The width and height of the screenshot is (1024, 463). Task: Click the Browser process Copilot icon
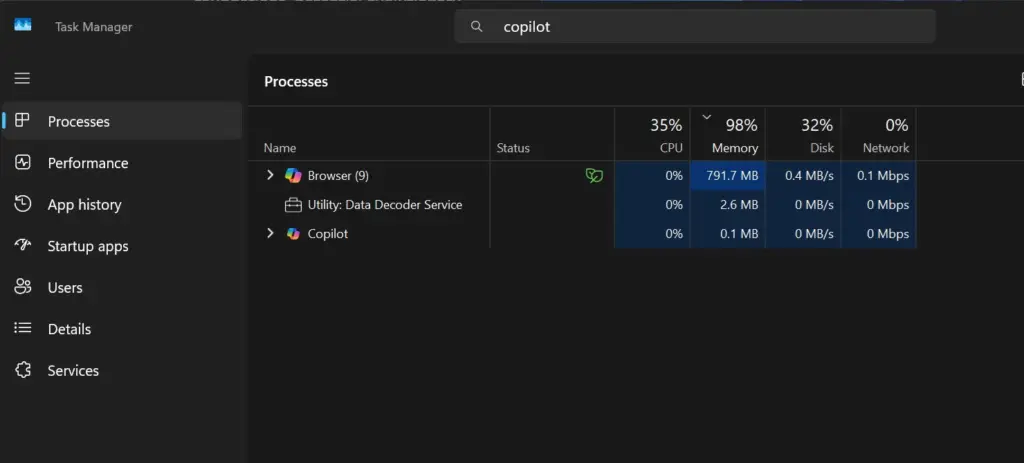(x=293, y=175)
